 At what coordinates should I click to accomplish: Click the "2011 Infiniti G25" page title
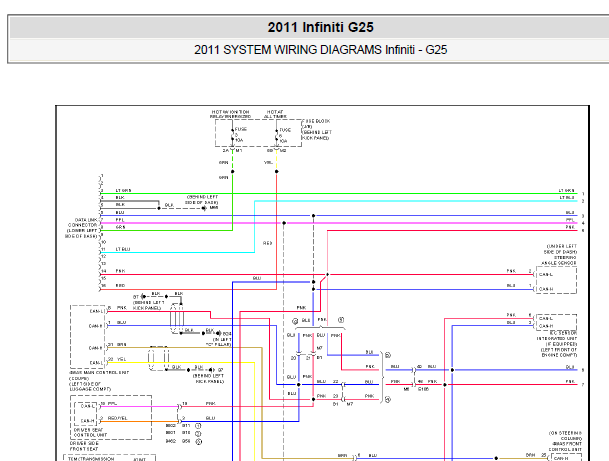320,27
